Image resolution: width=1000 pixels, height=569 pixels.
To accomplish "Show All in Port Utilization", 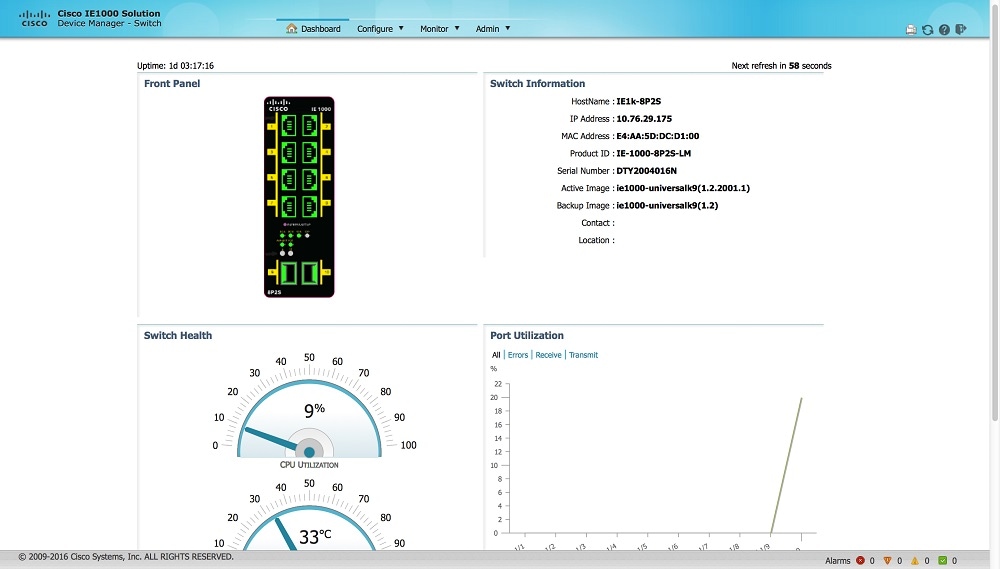I will [496, 355].
